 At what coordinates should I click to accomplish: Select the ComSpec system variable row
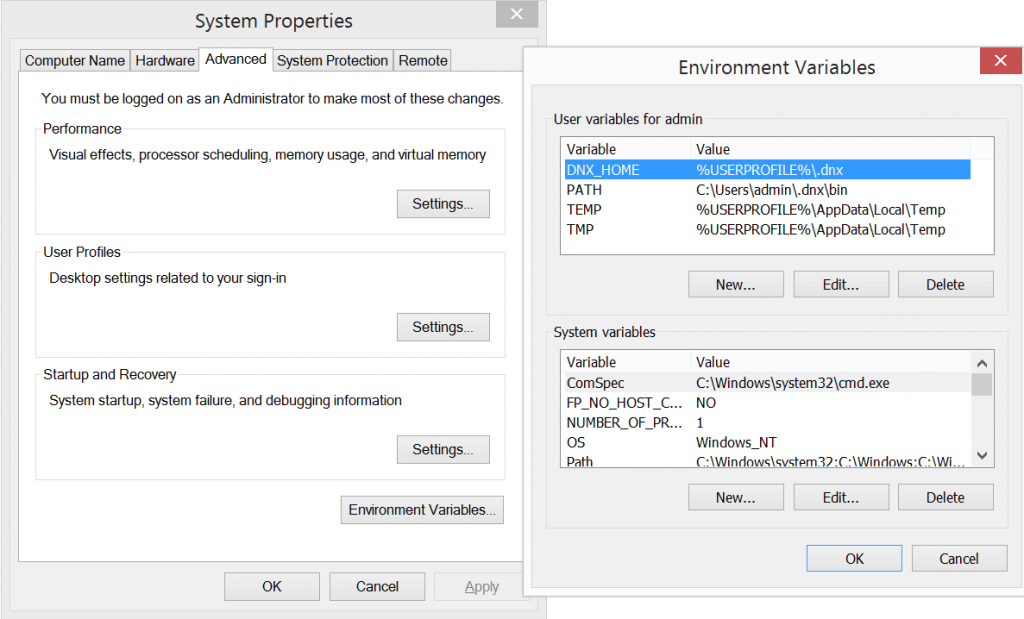767,383
